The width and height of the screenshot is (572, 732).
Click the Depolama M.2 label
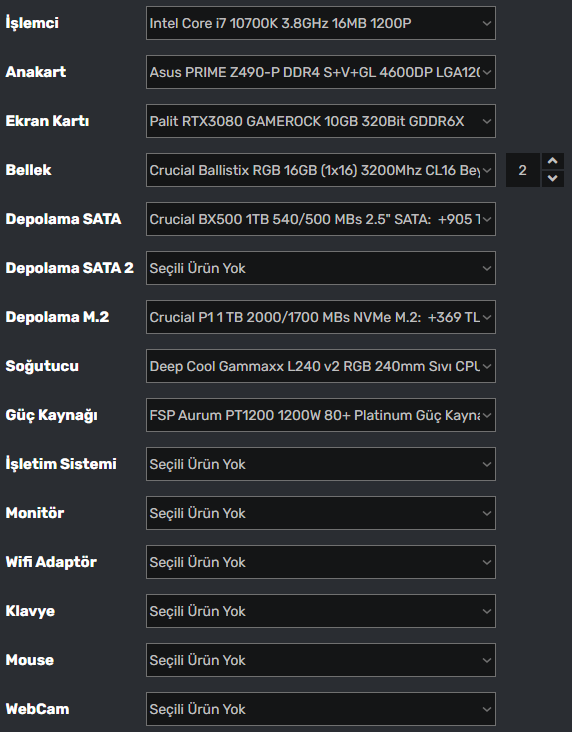pos(57,317)
